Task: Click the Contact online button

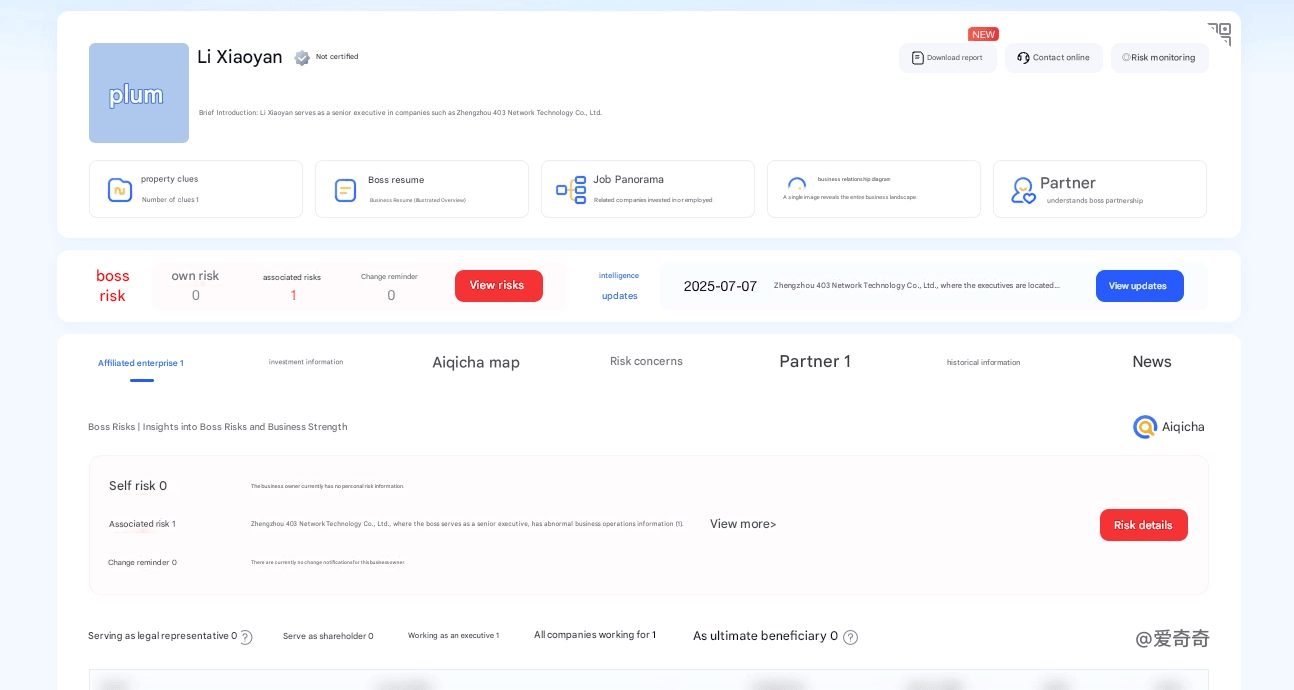Action: (x=1053, y=58)
